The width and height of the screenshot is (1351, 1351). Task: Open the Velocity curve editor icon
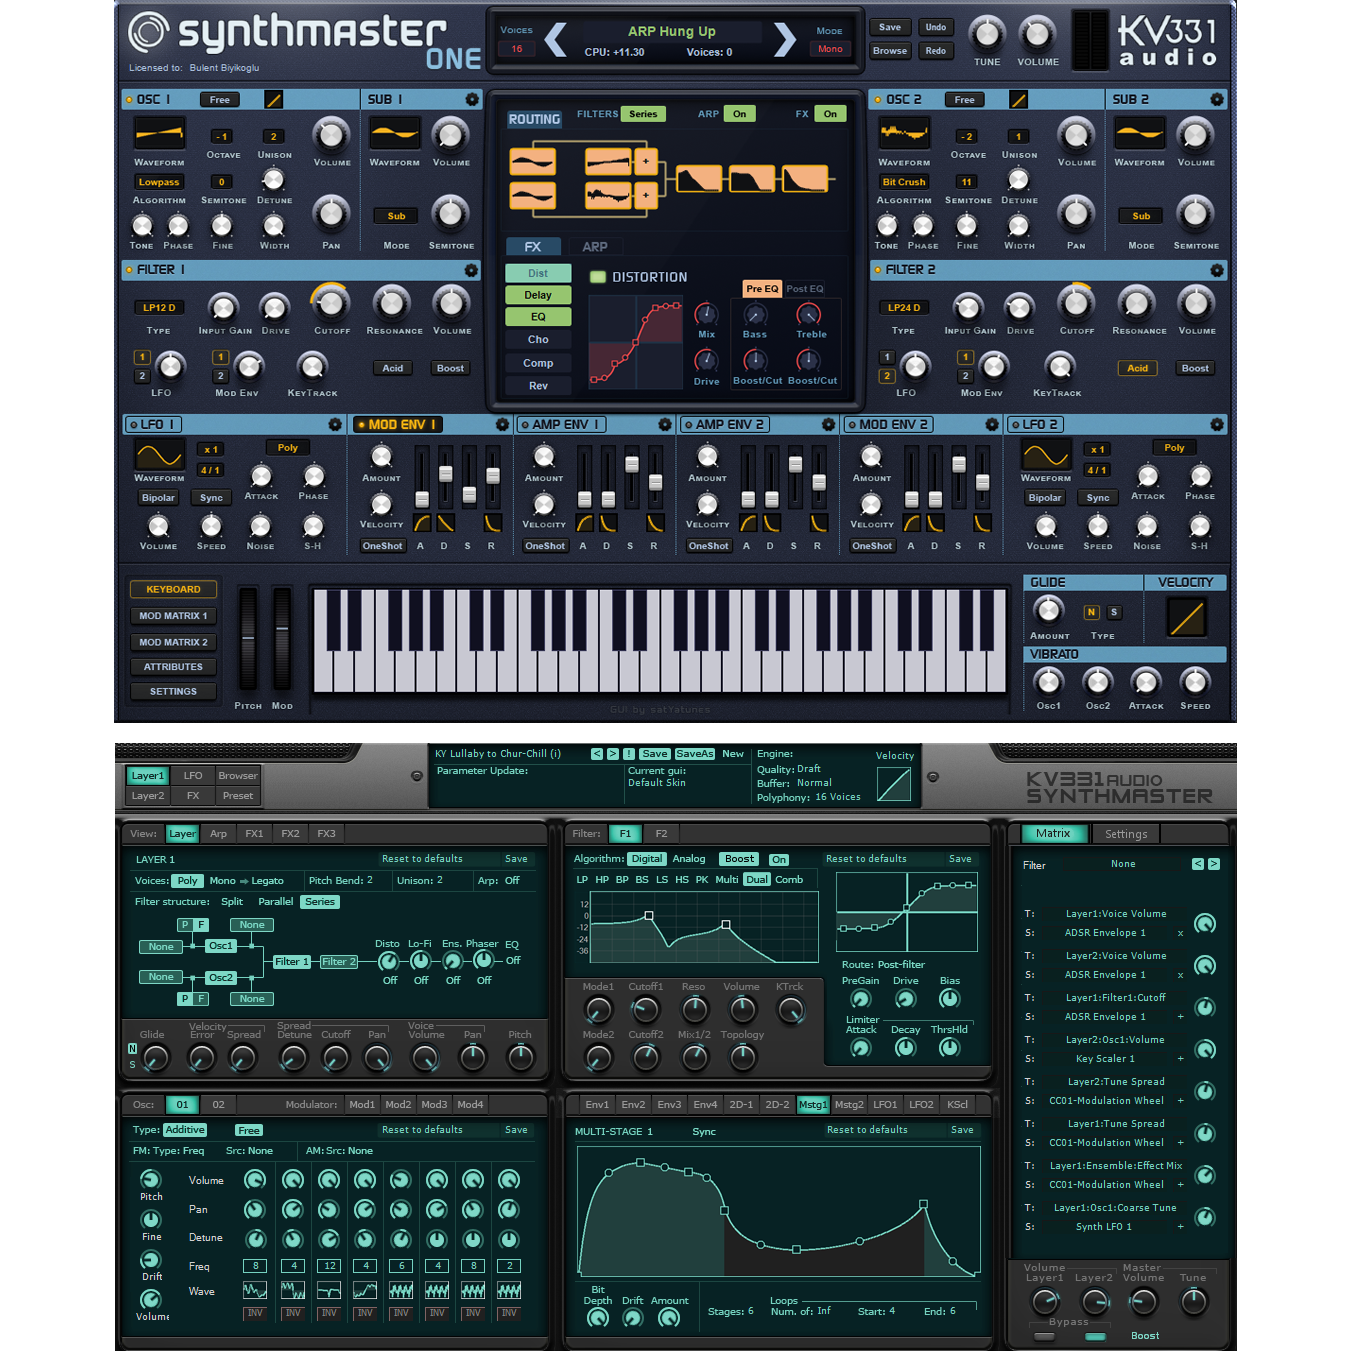(x=1186, y=618)
